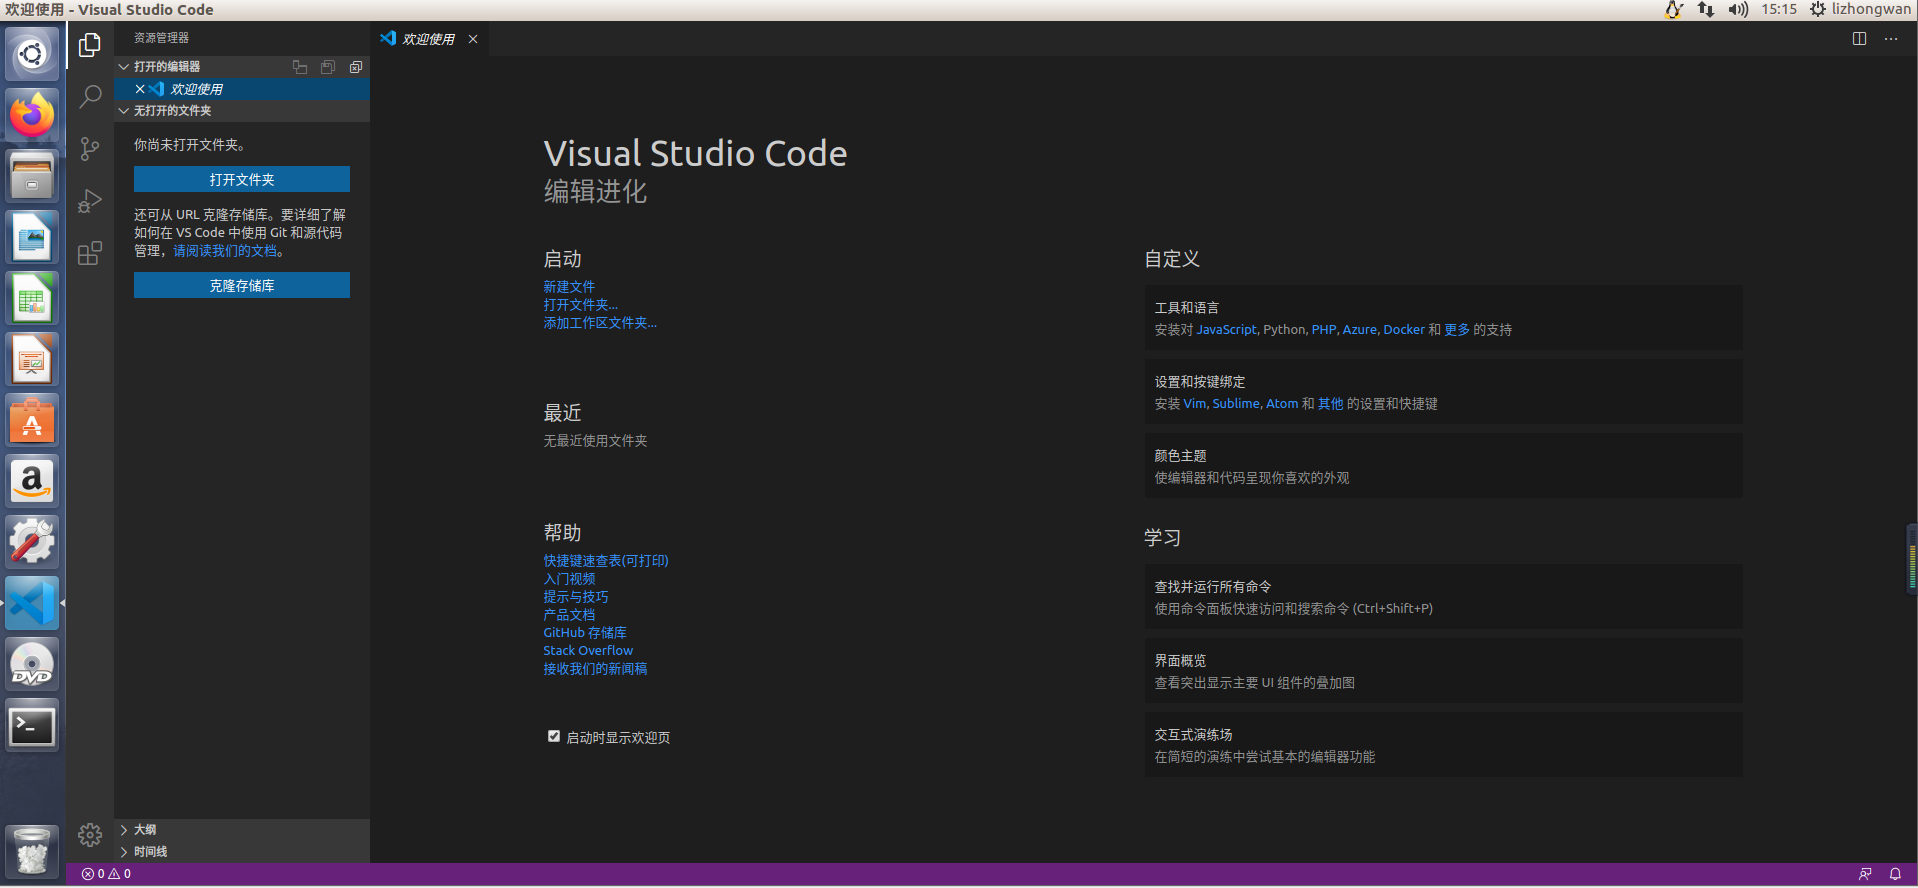Click Close All Editors icon

coord(356,67)
